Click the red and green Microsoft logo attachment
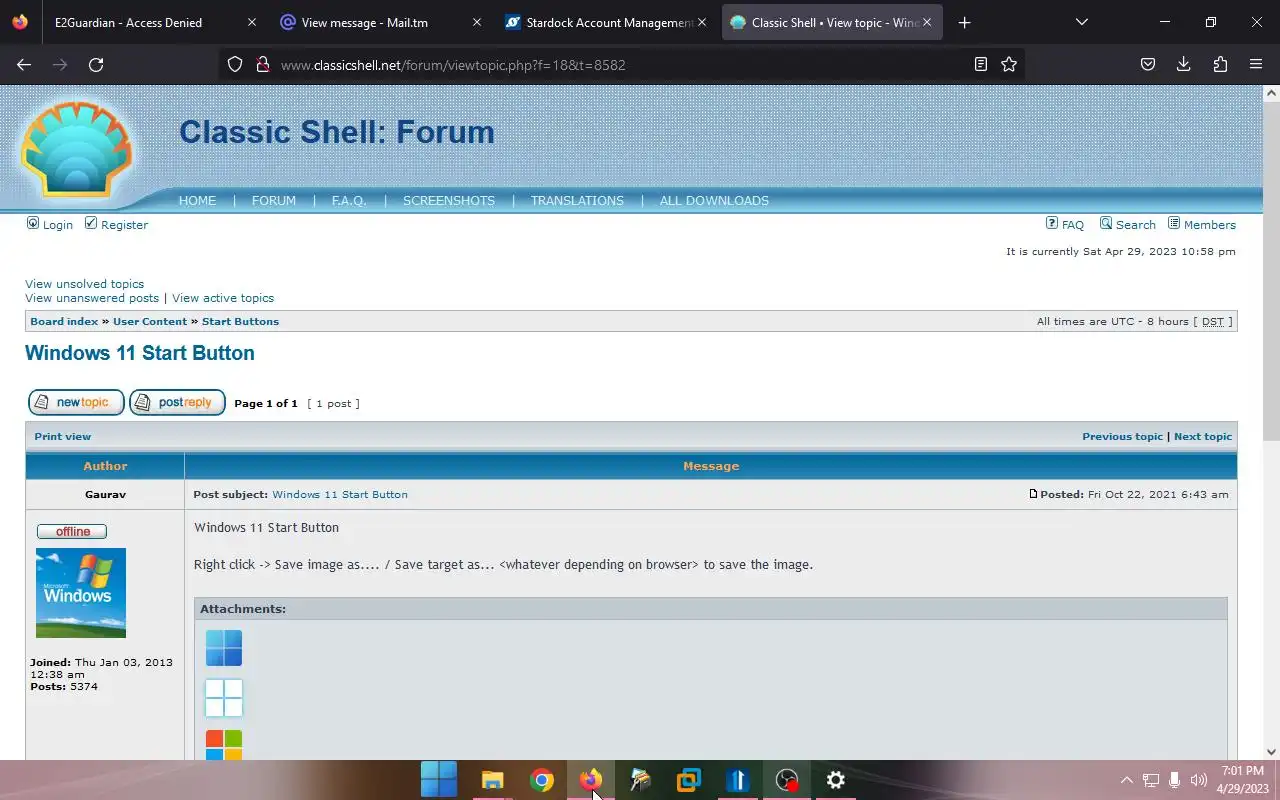Image resolution: width=1280 pixels, height=800 pixels. (x=224, y=744)
